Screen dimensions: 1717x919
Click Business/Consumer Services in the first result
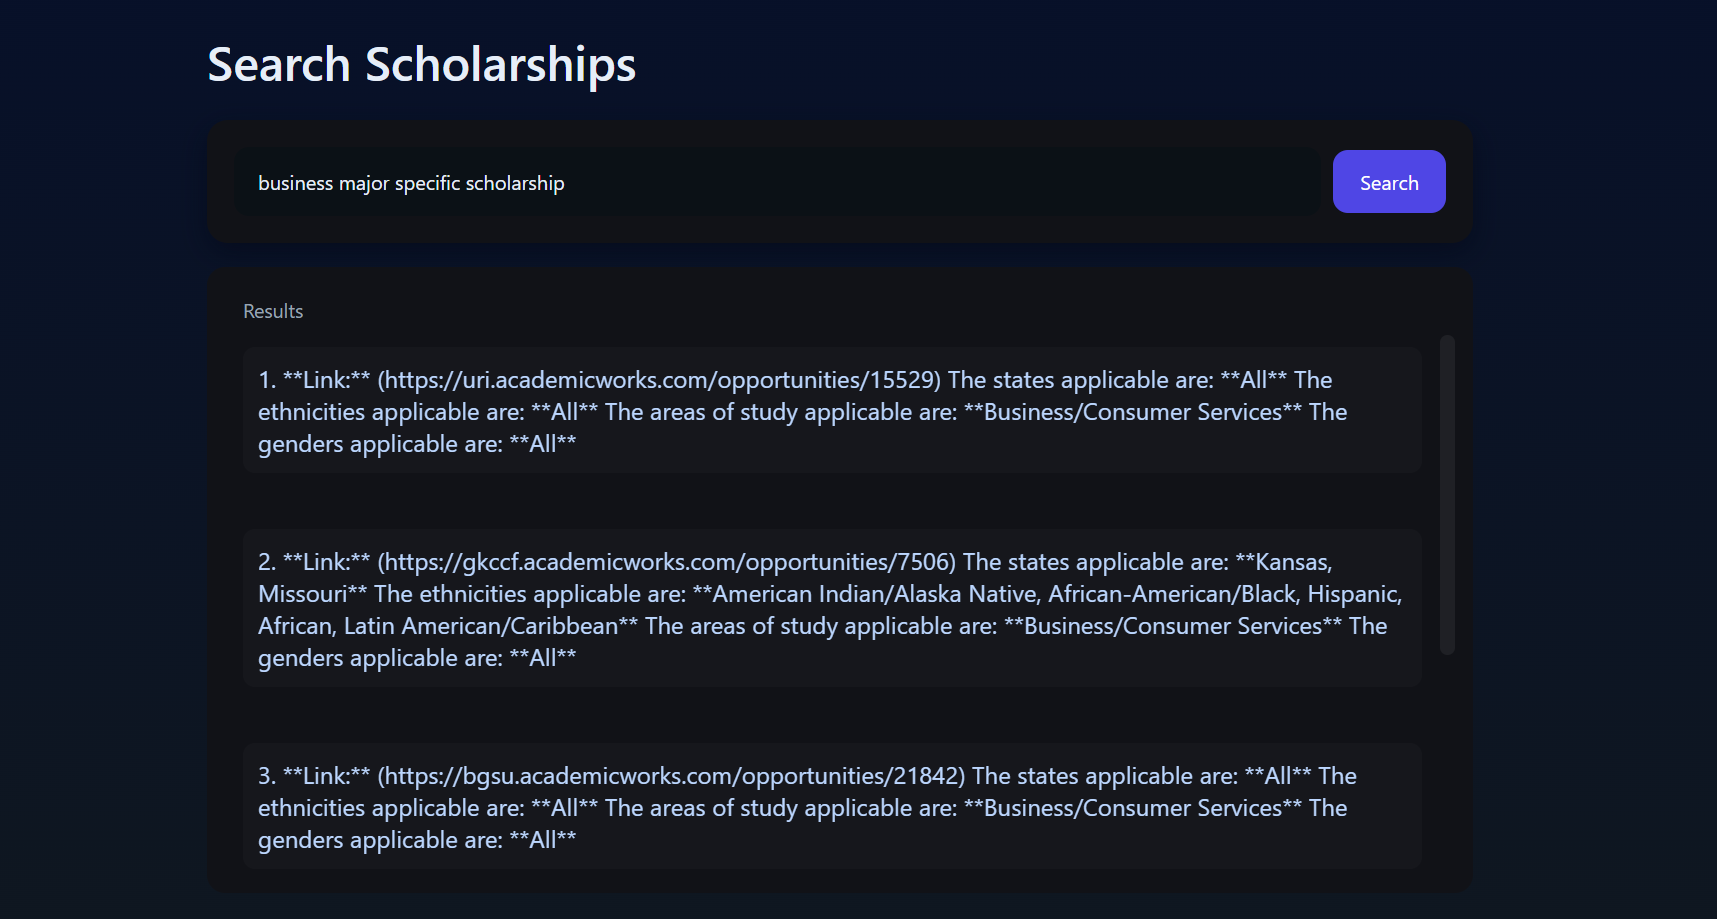point(1133,412)
